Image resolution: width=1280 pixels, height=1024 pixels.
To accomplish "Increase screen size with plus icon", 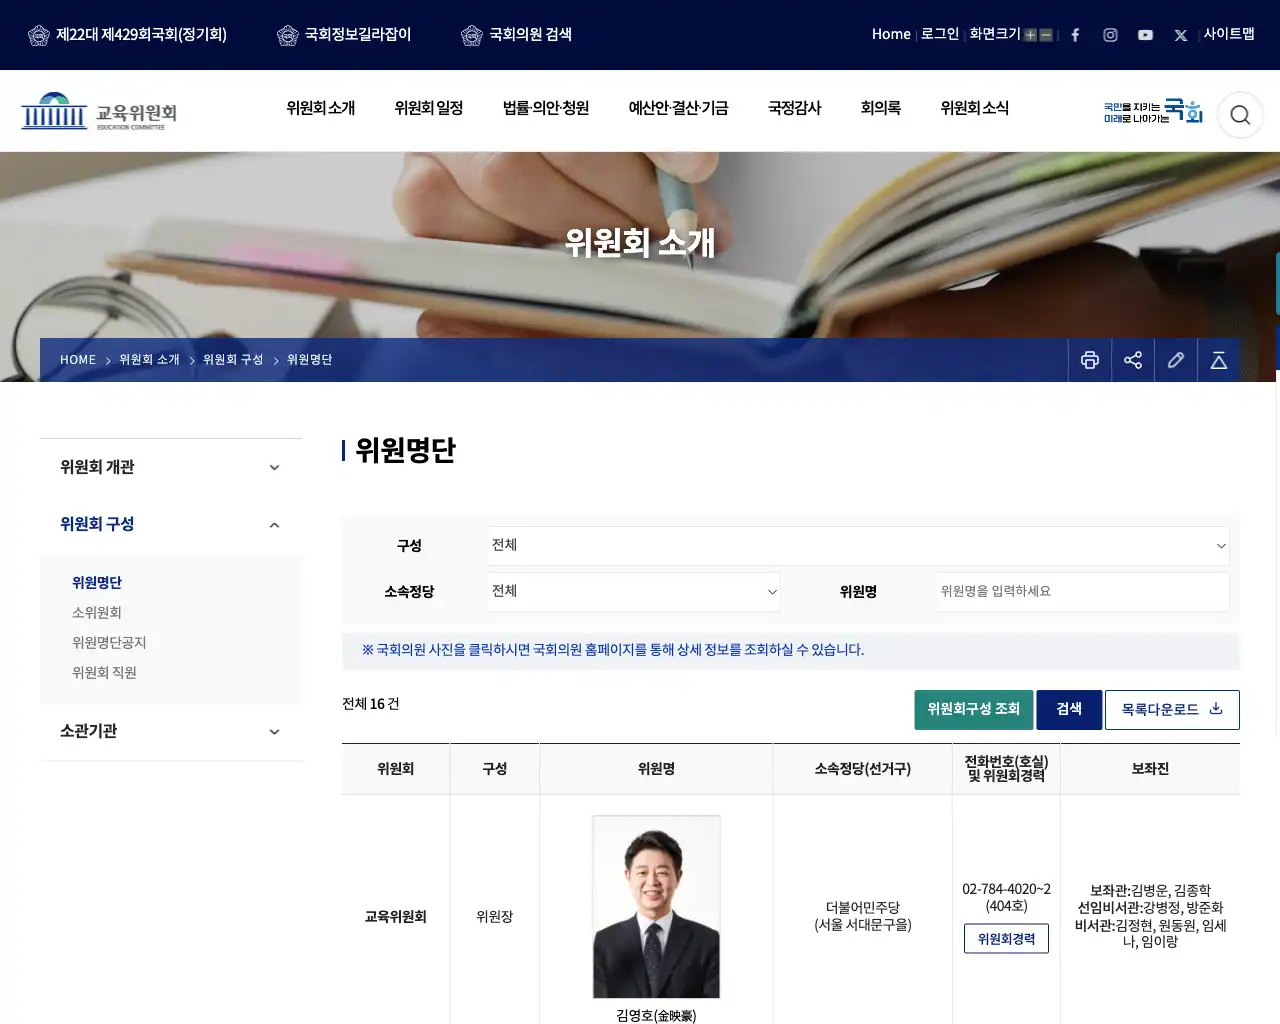I will click(1030, 35).
